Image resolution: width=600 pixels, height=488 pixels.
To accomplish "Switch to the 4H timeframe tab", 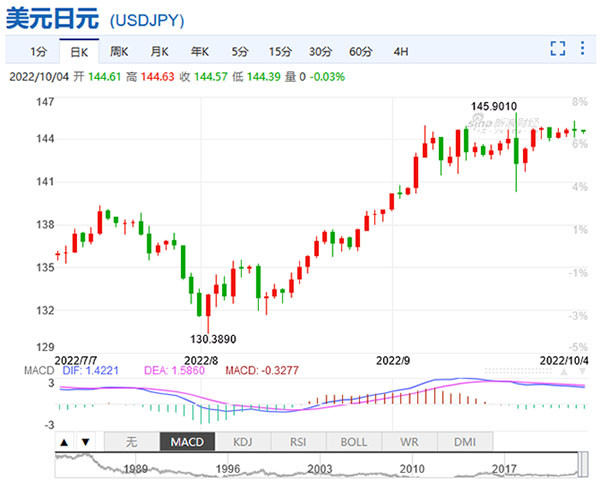I will click(x=401, y=51).
